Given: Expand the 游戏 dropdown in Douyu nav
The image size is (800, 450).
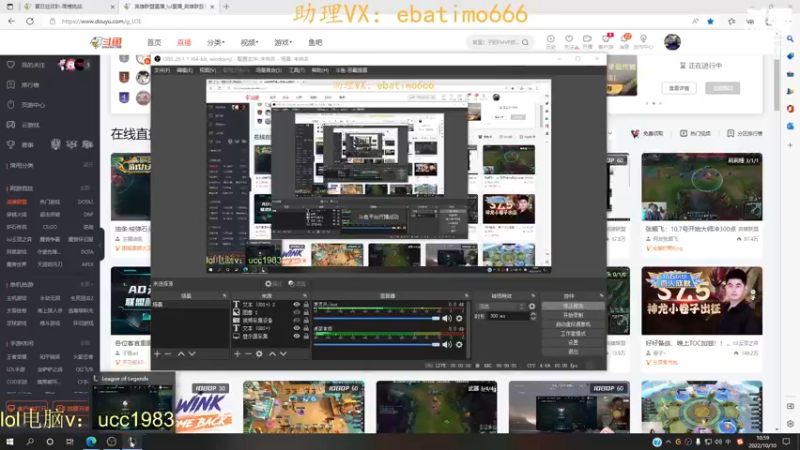Looking at the screenshot, I should [x=283, y=42].
